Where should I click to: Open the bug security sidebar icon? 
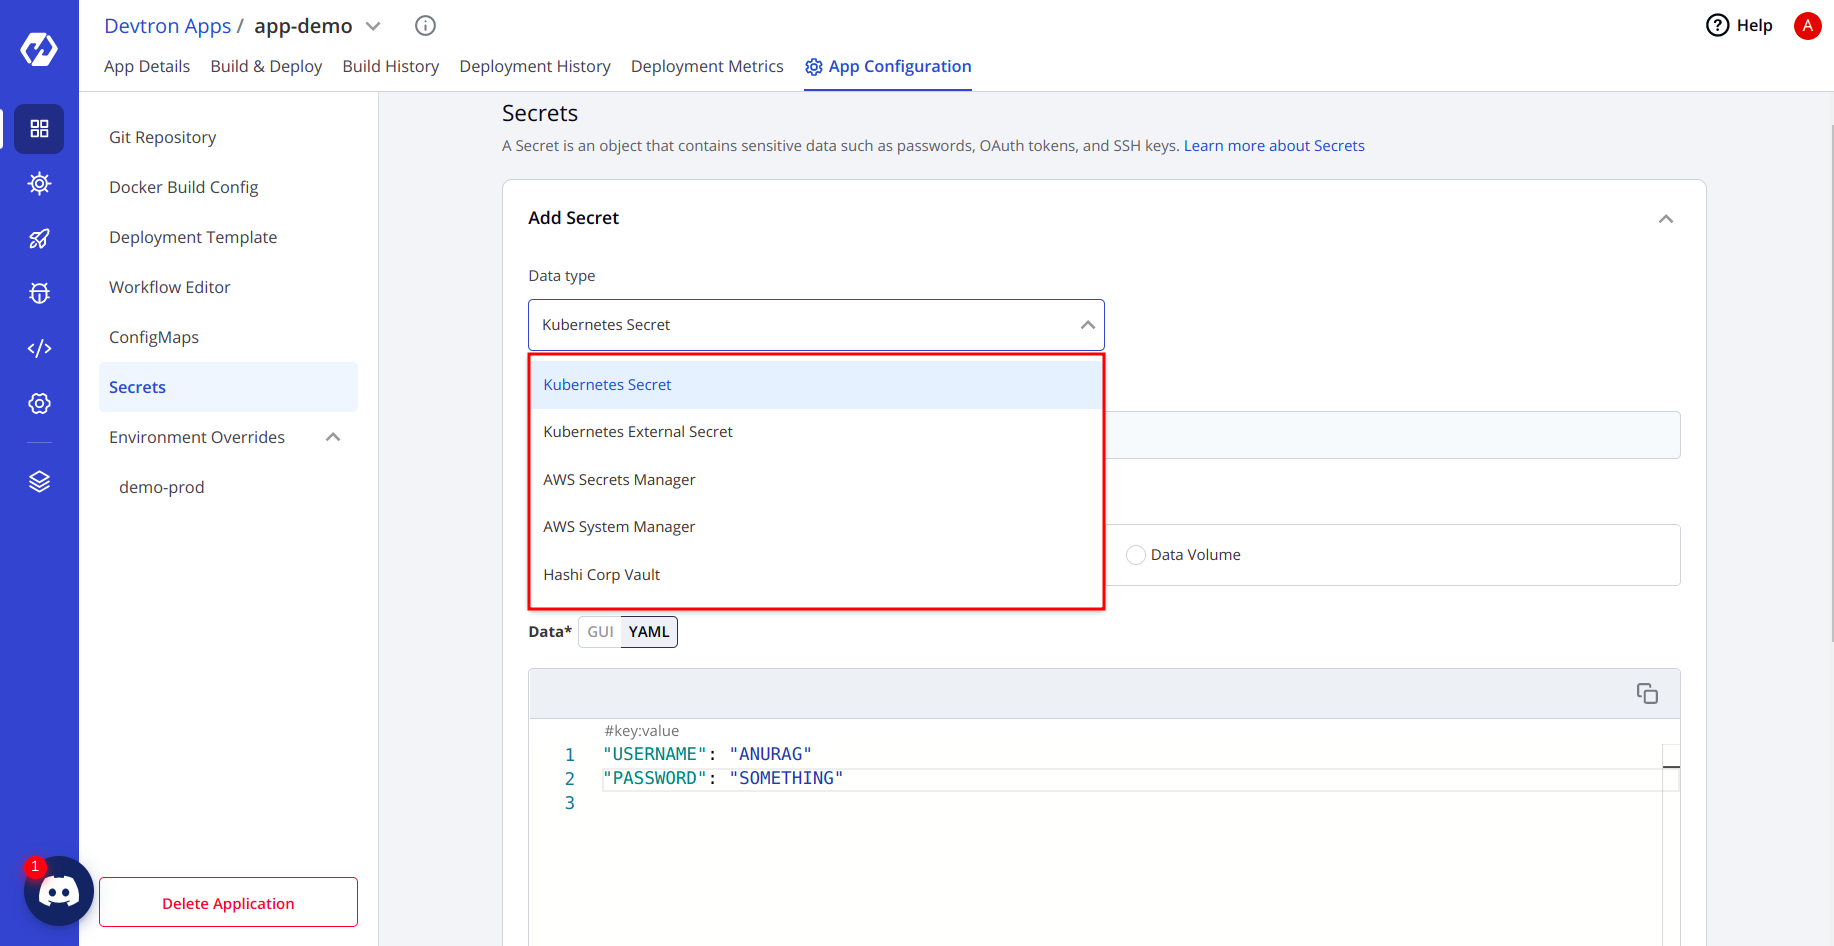39,293
